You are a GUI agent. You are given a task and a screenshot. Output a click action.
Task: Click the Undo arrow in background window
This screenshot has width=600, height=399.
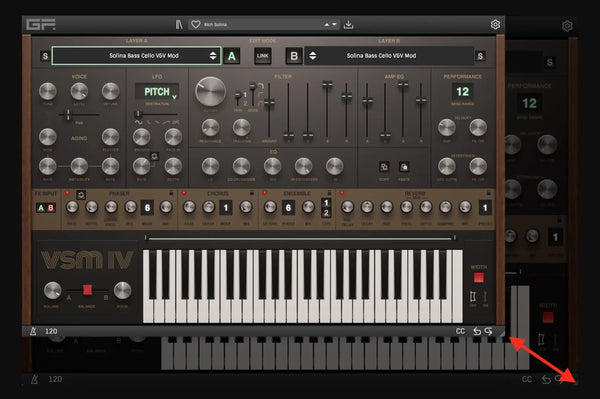coord(546,379)
